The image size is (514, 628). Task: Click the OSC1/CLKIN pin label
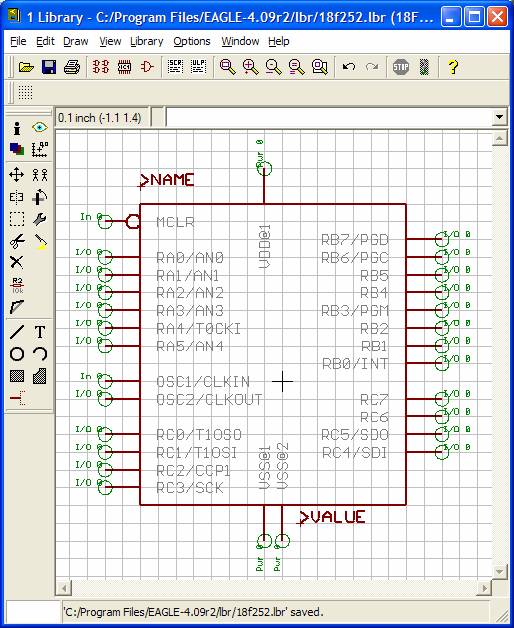(203, 382)
